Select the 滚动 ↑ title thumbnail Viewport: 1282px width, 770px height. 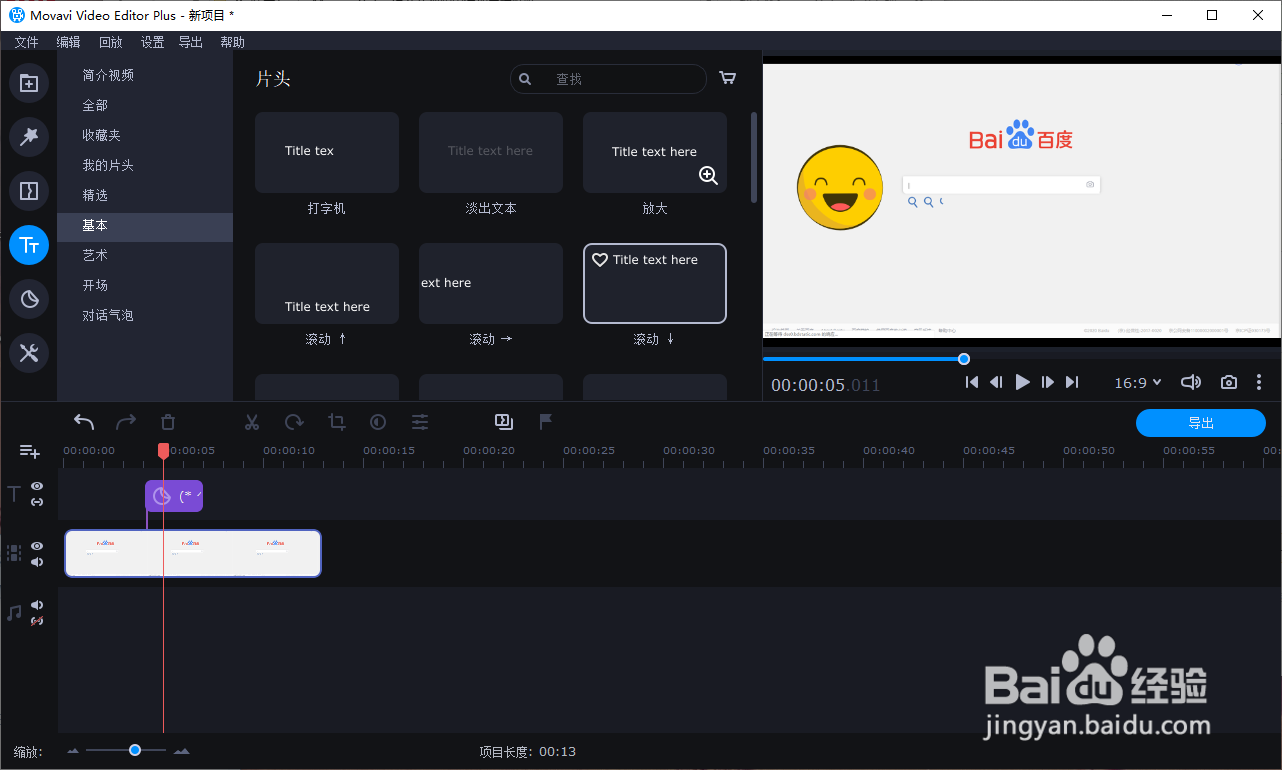click(327, 283)
